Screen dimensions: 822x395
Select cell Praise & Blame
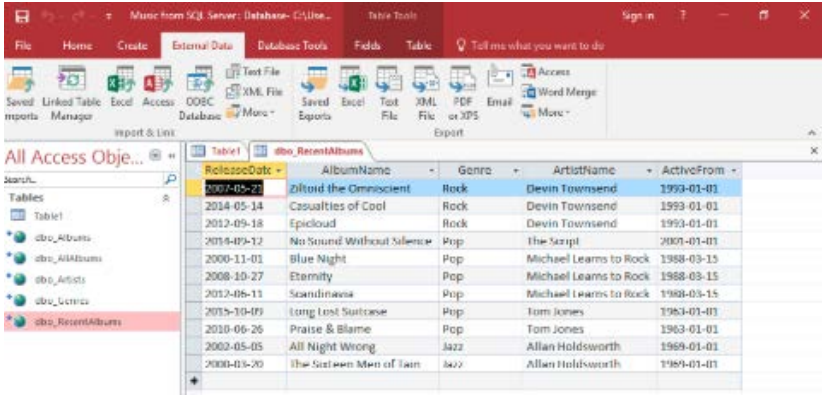[363, 329]
